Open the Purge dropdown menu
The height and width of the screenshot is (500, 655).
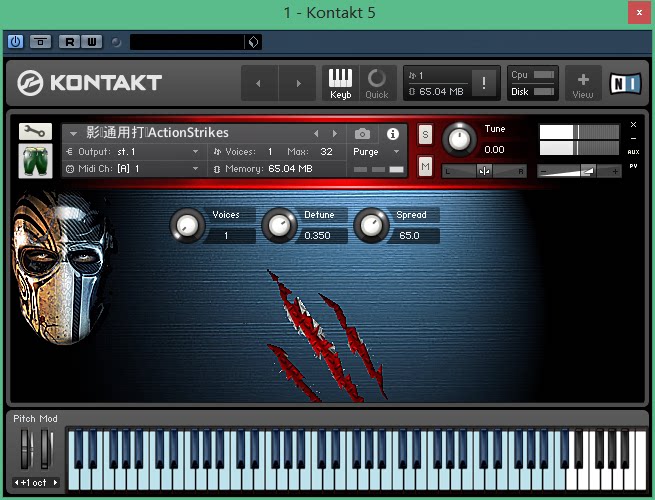coord(377,152)
